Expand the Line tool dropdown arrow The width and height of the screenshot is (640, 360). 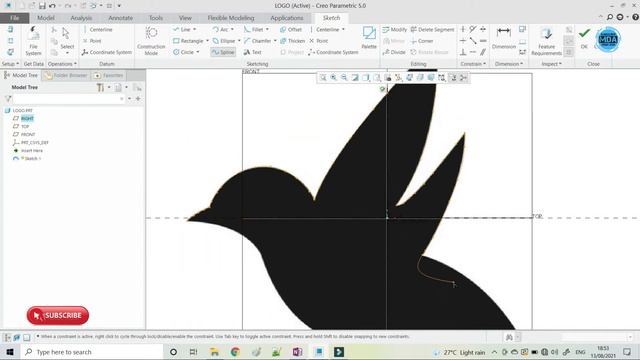pos(195,29)
